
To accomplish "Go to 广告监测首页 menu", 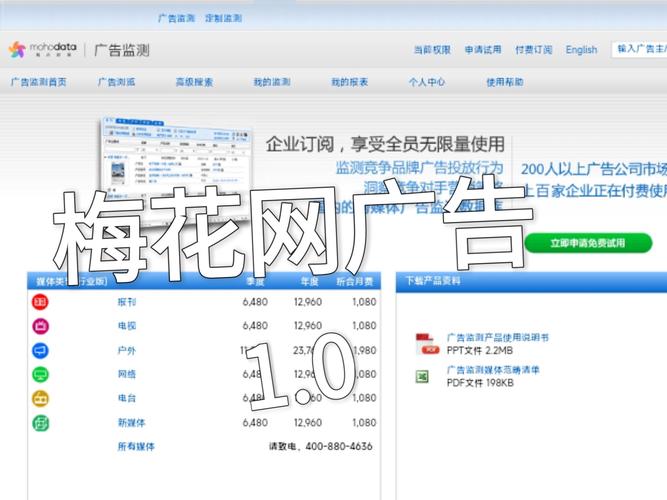I will tap(39, 82).
